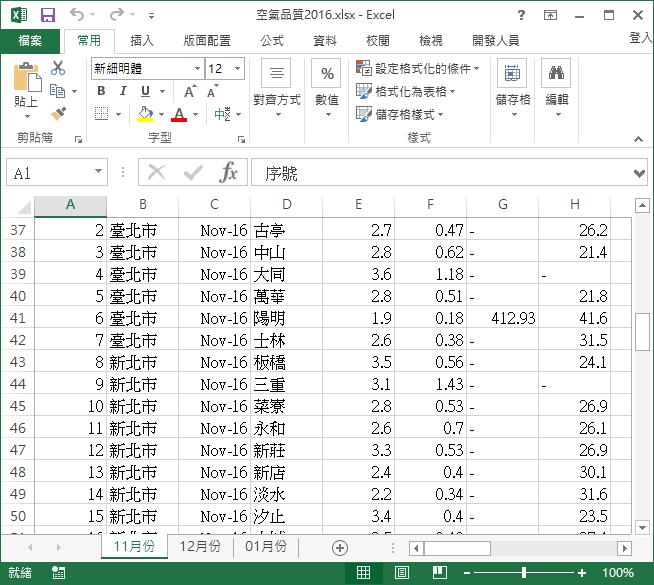Click the zoom slider handle
This screenshot has width=654, height=585.
point(524,573)
